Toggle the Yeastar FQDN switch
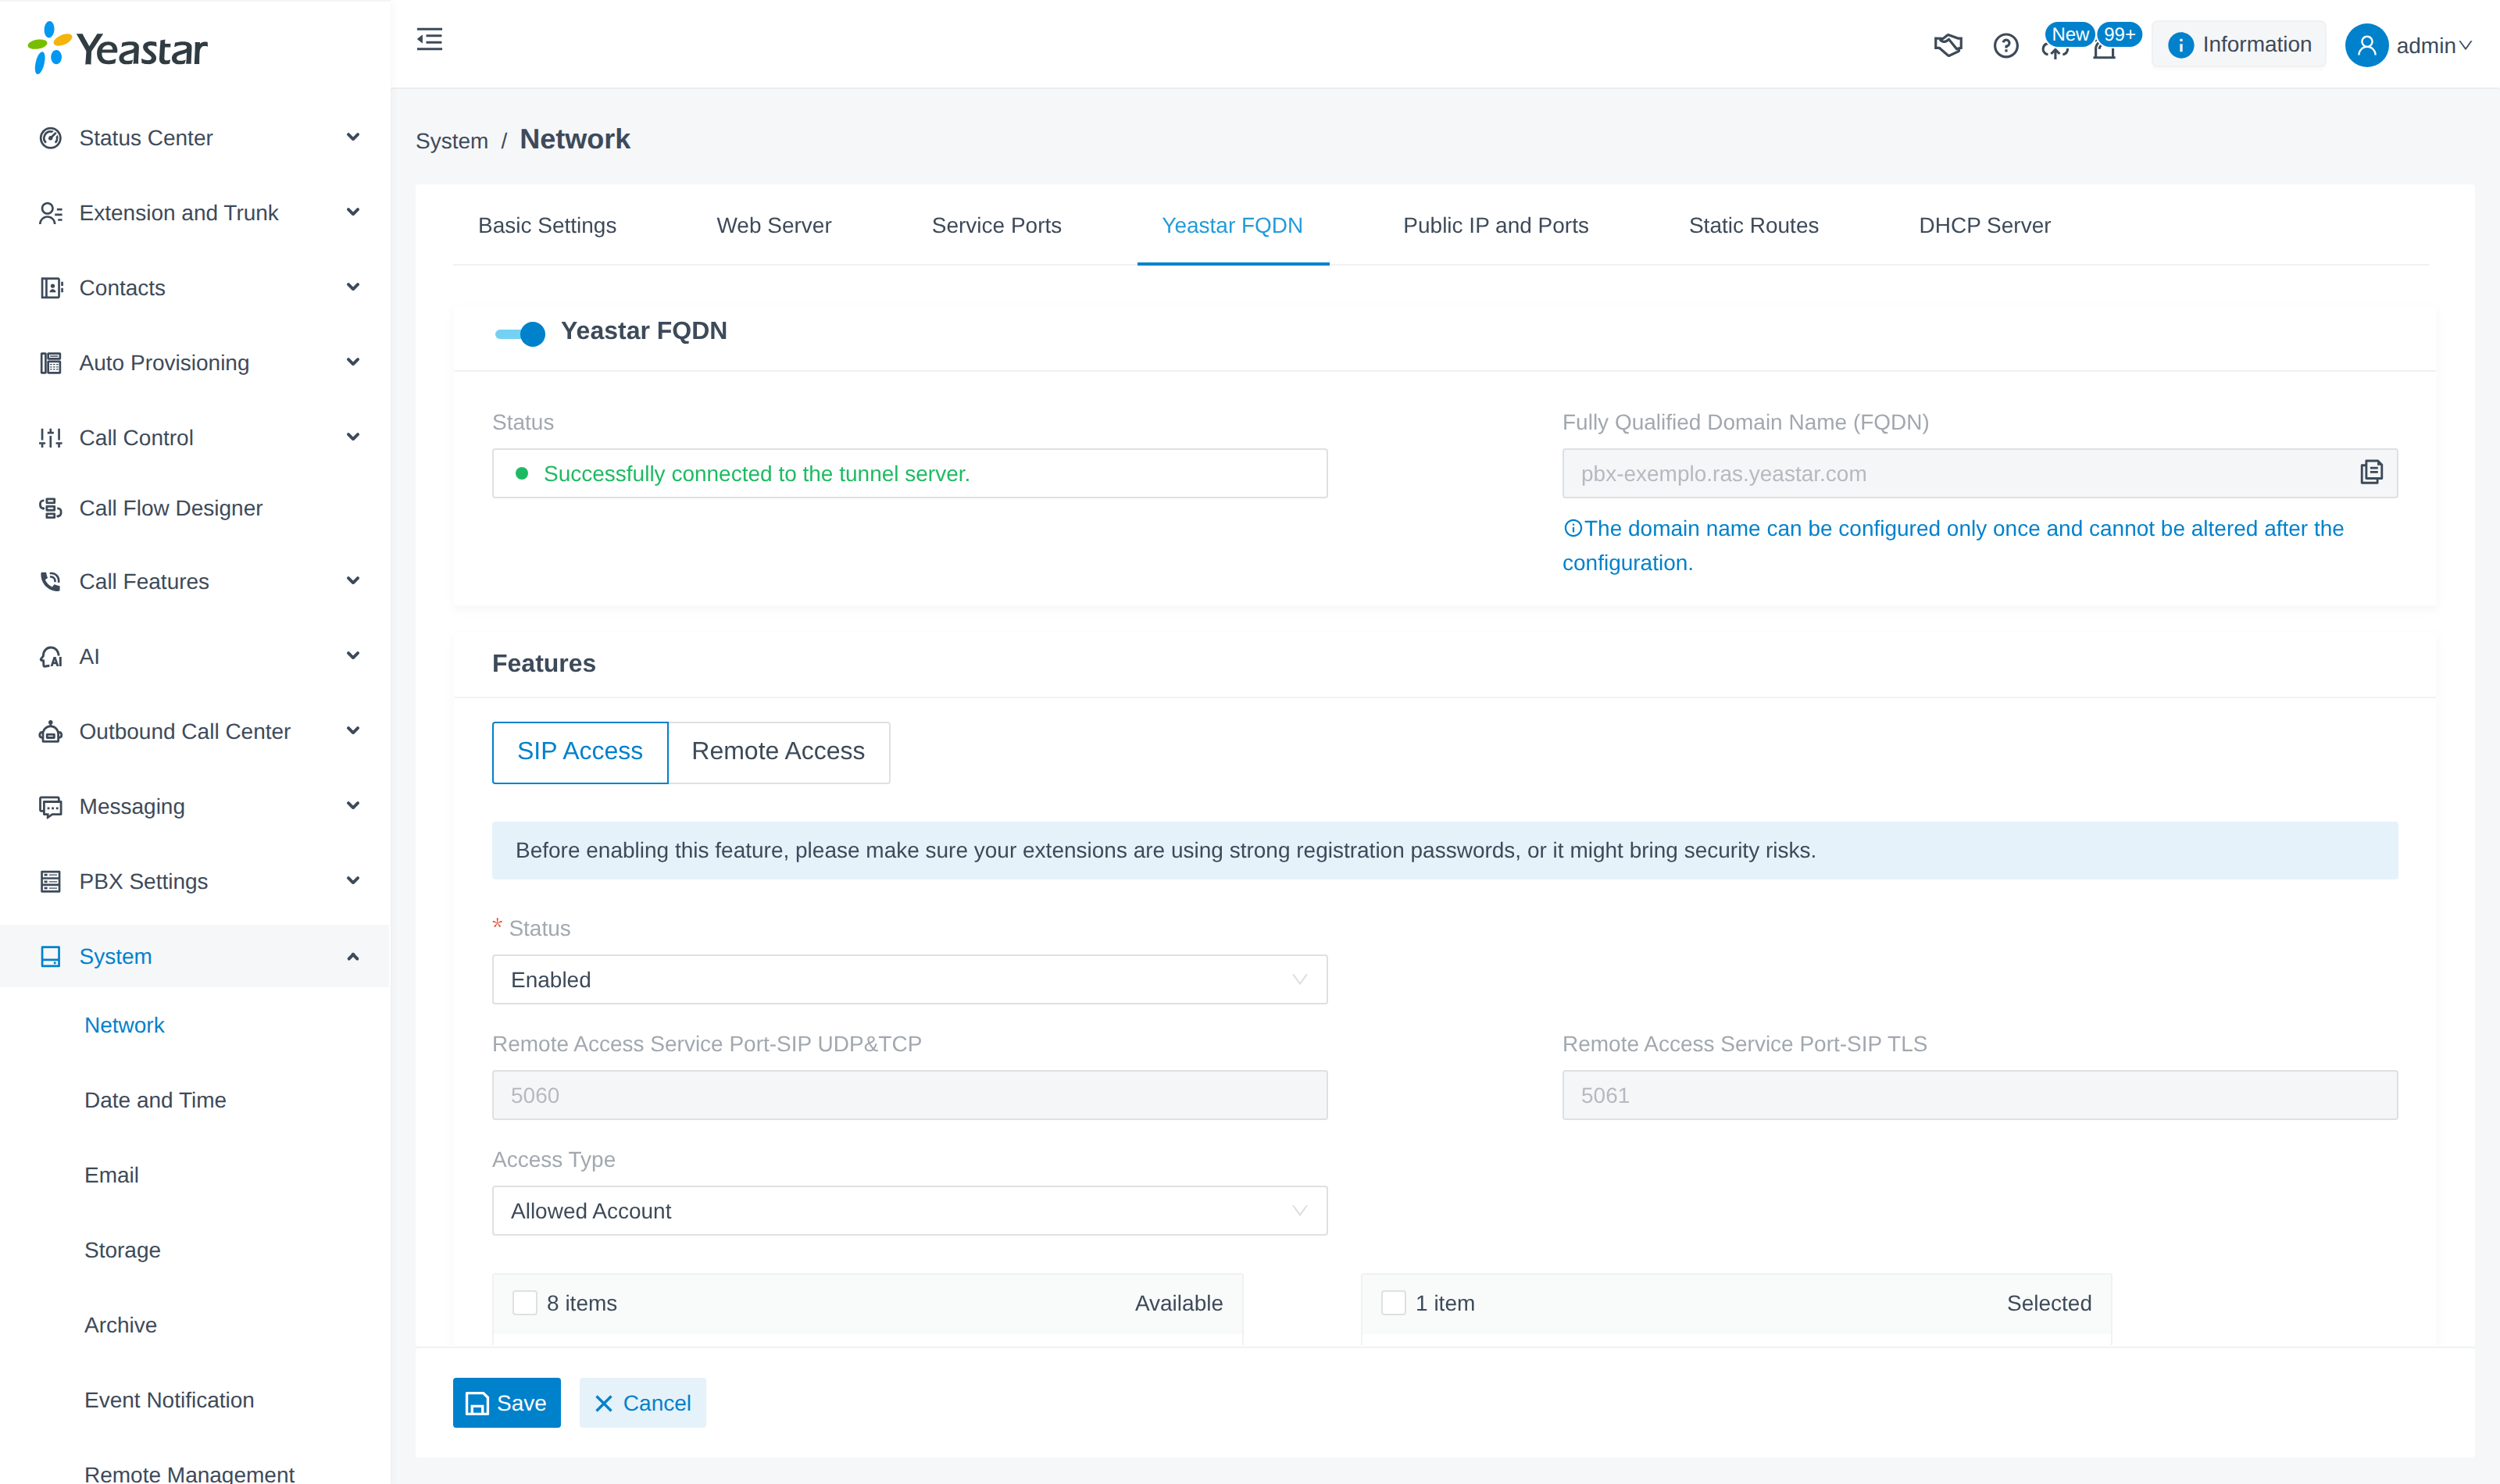2500x1484 pixels. (x=520, y=333)
